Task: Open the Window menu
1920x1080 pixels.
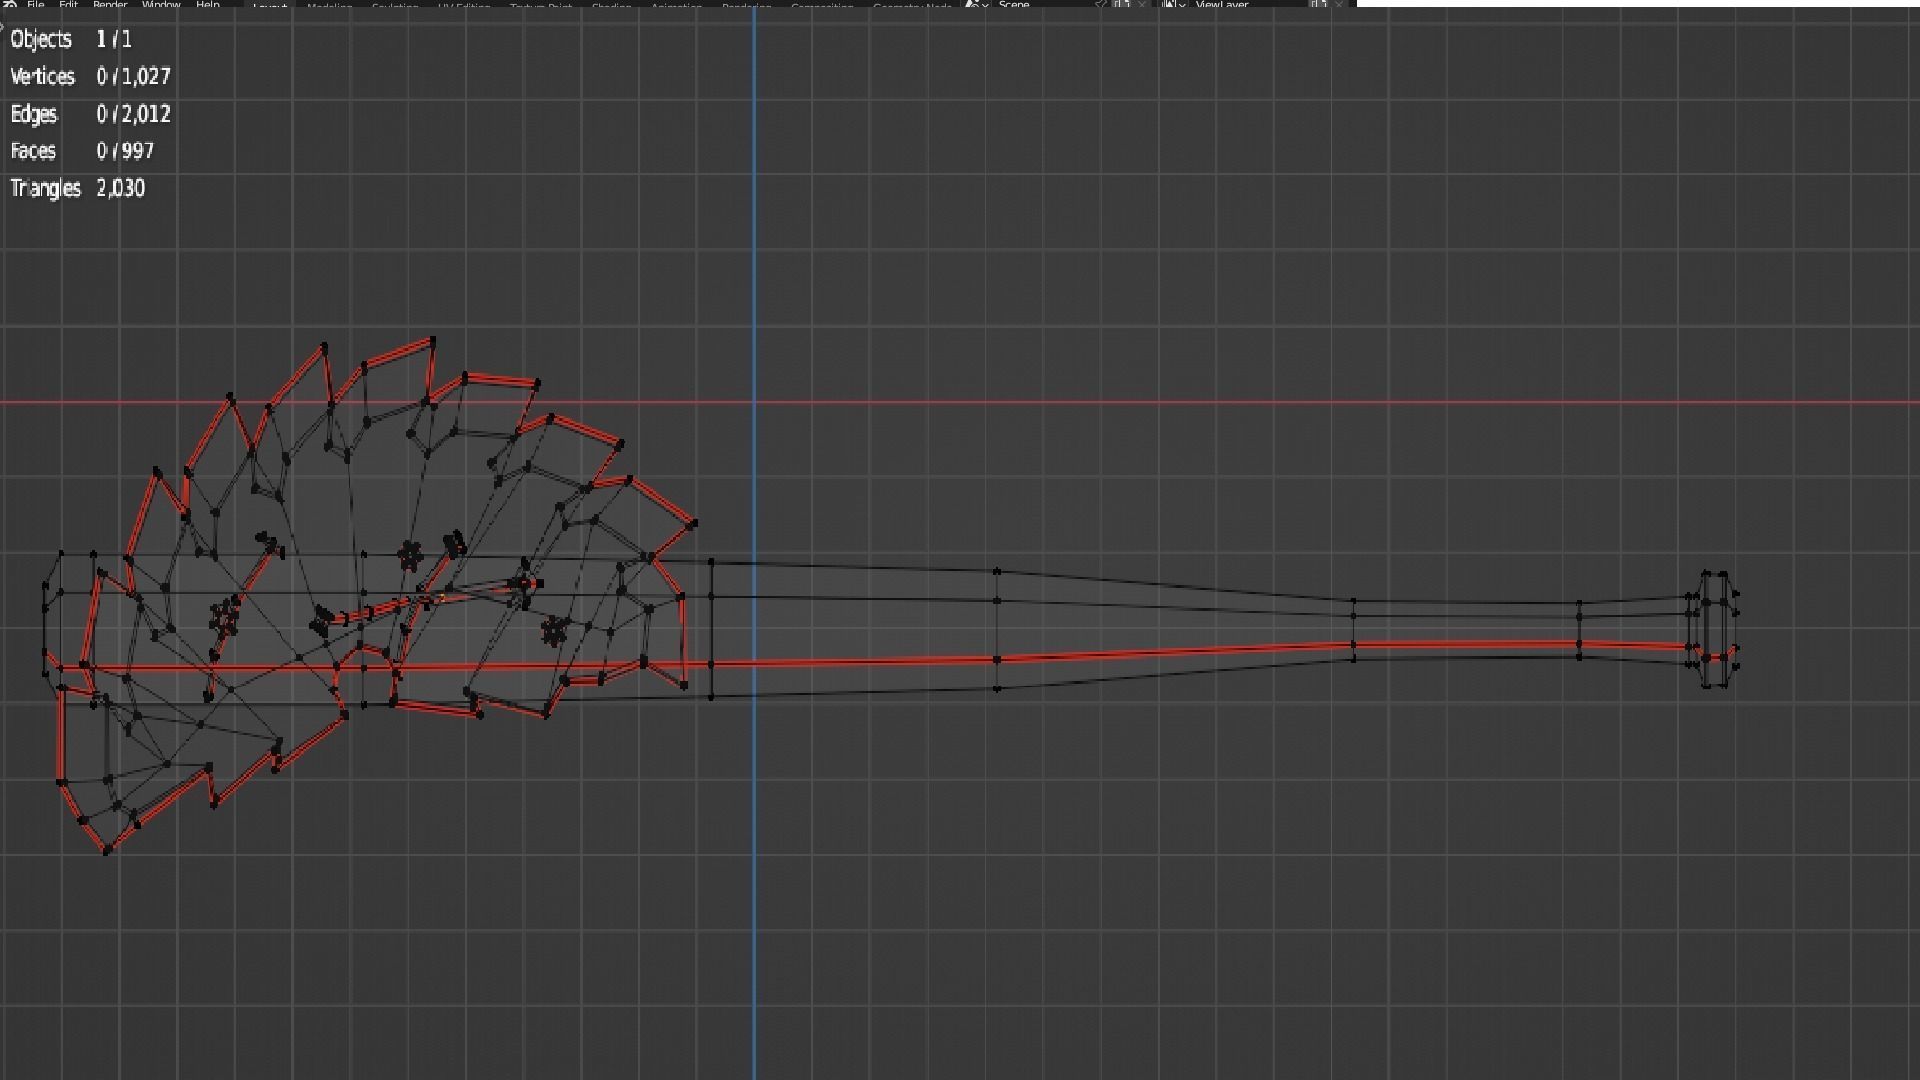Action: tap(161, 4)
